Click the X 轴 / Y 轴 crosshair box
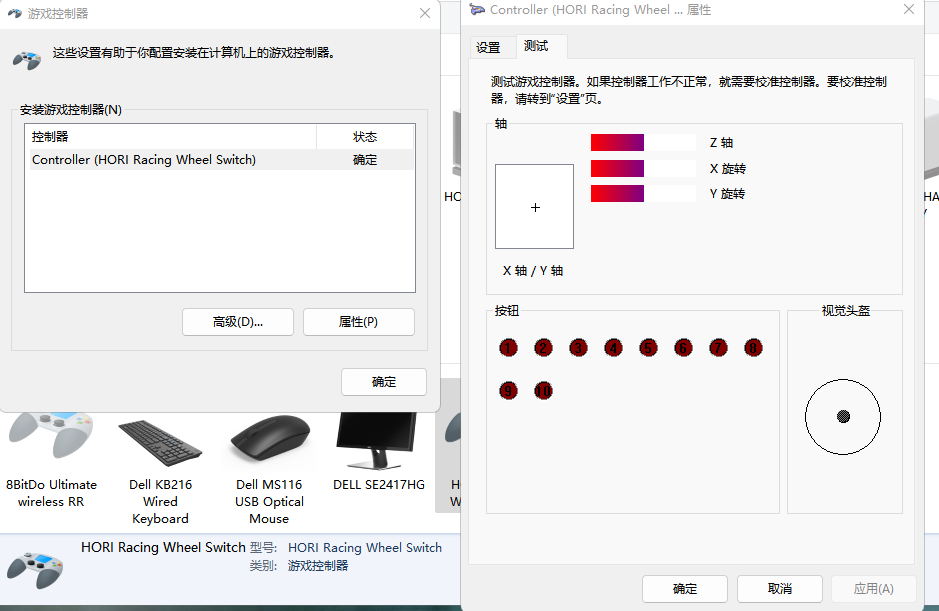 click(x=534, y=207)
